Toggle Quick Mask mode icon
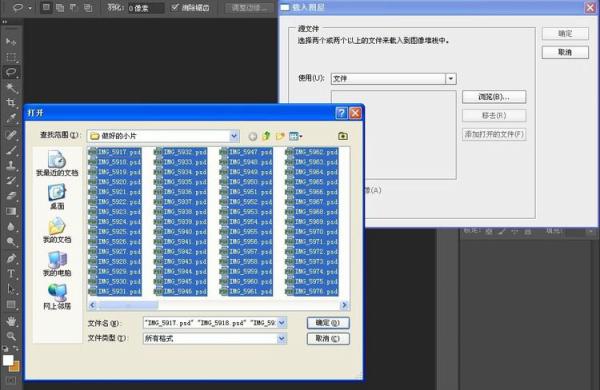The width and height of the screenshot is (600, 390). tap(11, 380)
